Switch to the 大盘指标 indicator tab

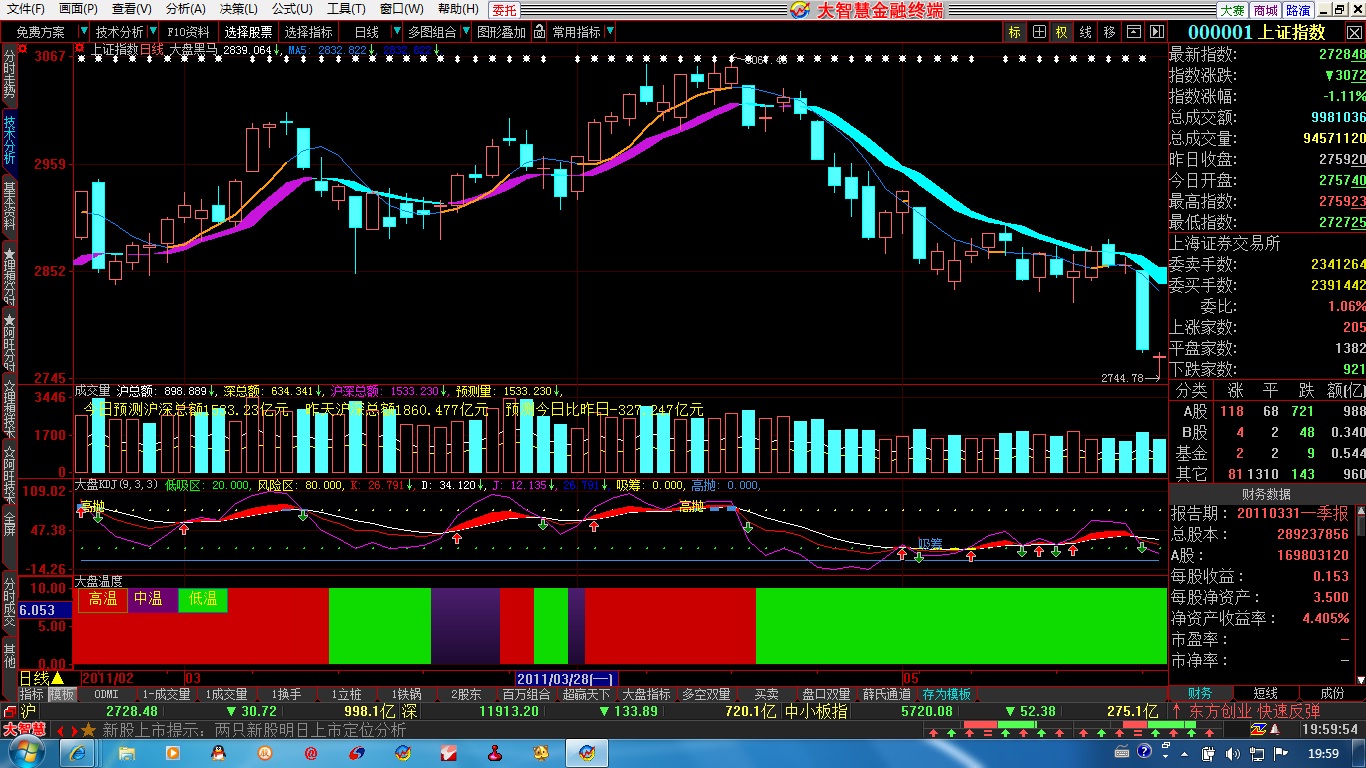tap(646, 694)
